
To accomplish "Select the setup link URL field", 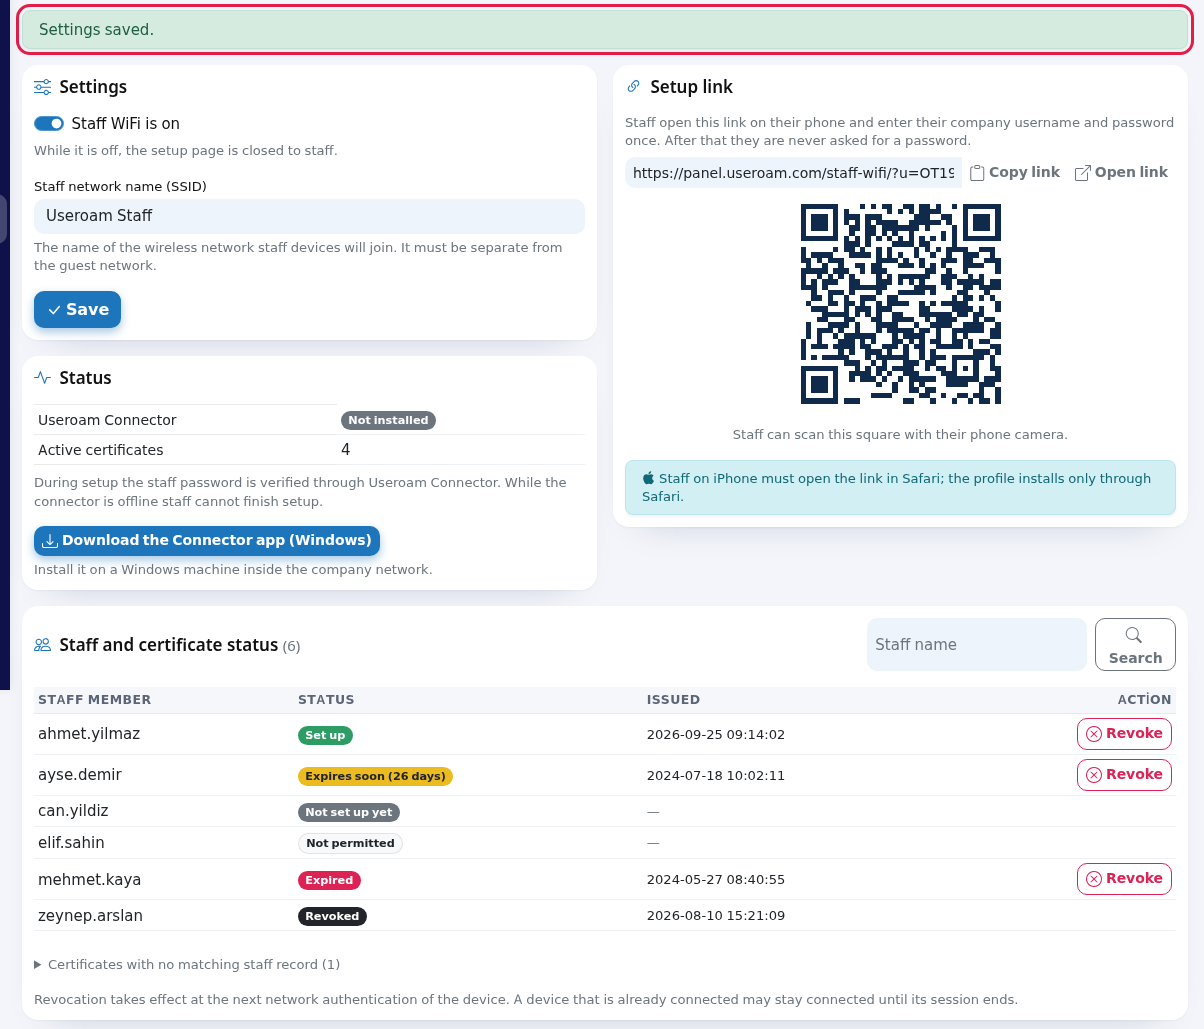I will (793, 173).
